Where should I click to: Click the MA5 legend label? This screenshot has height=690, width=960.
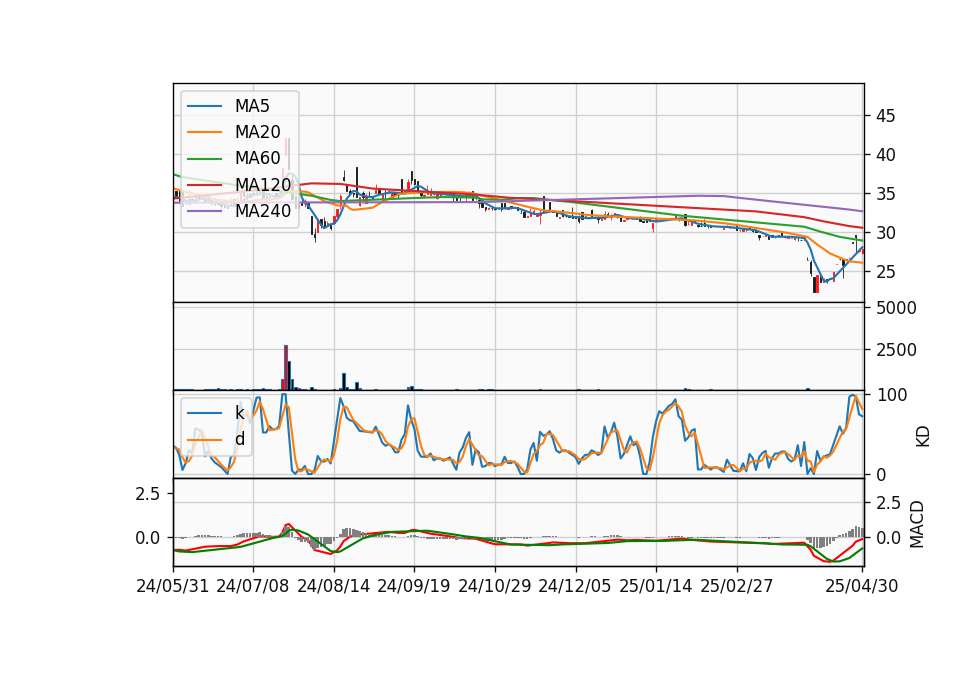tap(252, 106)
